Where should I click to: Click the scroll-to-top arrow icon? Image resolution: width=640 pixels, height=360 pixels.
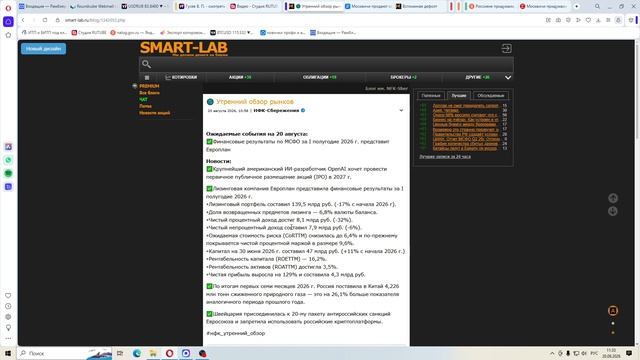pyautogui.click(x=613, y=198)
